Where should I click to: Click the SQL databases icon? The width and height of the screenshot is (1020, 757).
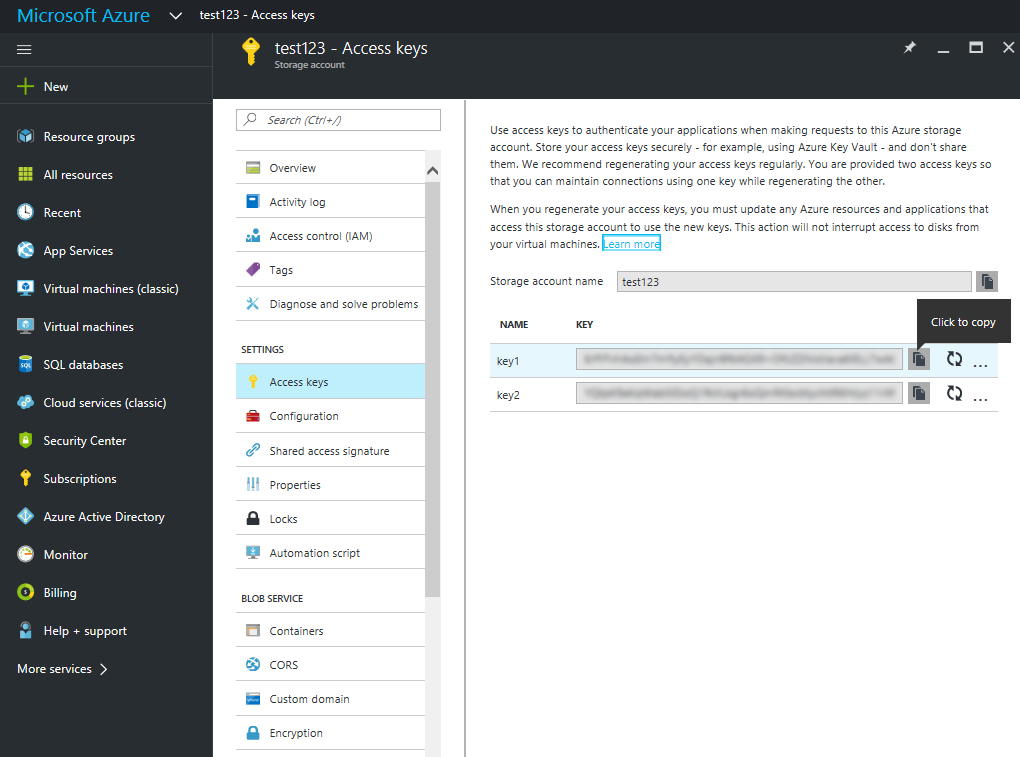tap(25, 364)
